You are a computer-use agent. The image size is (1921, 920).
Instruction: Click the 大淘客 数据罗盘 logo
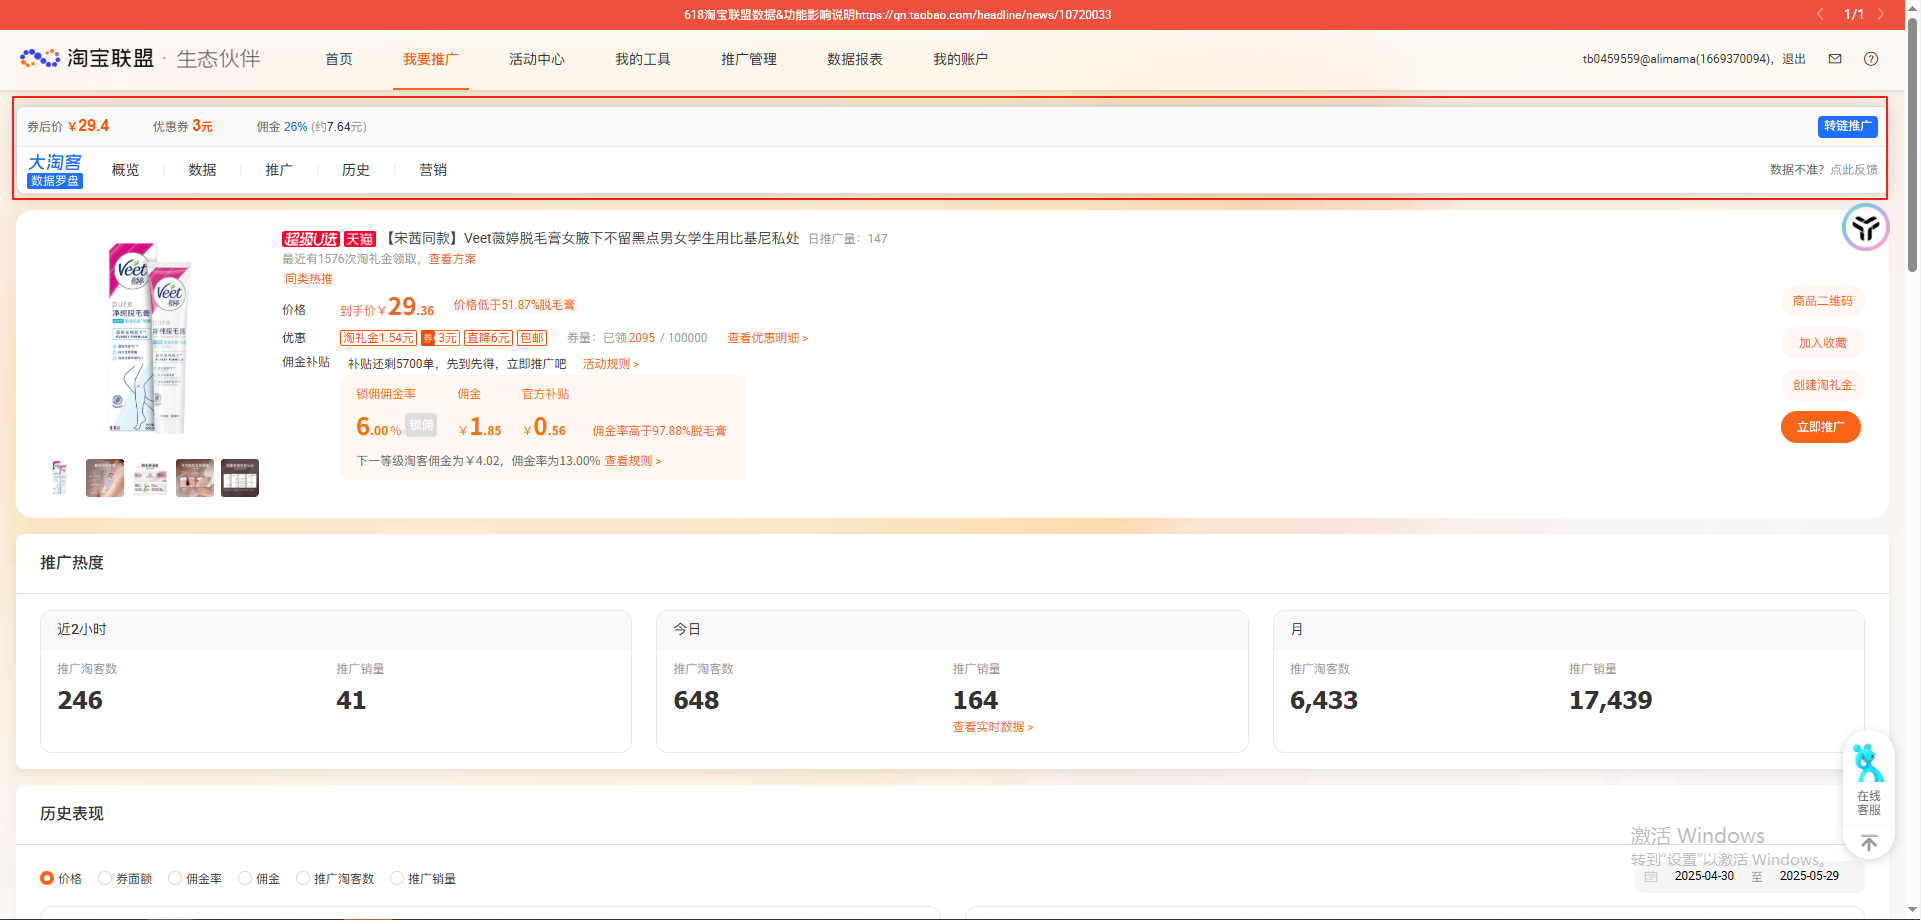[55, 170]
